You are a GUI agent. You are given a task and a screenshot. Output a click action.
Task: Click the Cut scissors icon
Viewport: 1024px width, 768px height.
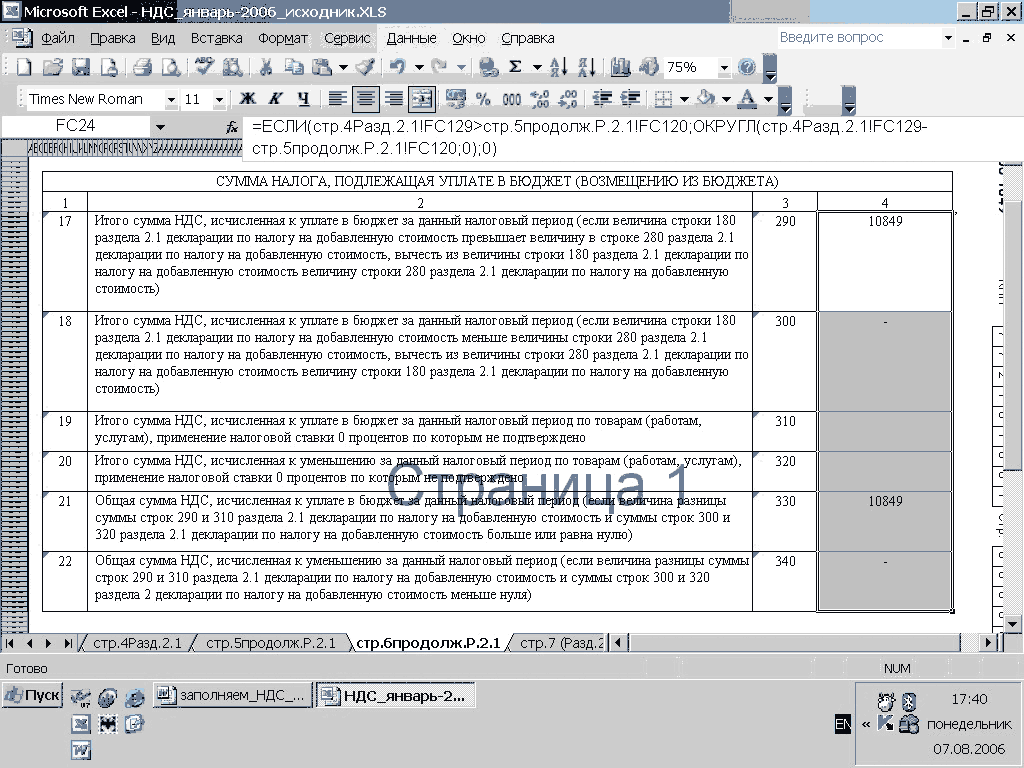[x=266, y=68]
